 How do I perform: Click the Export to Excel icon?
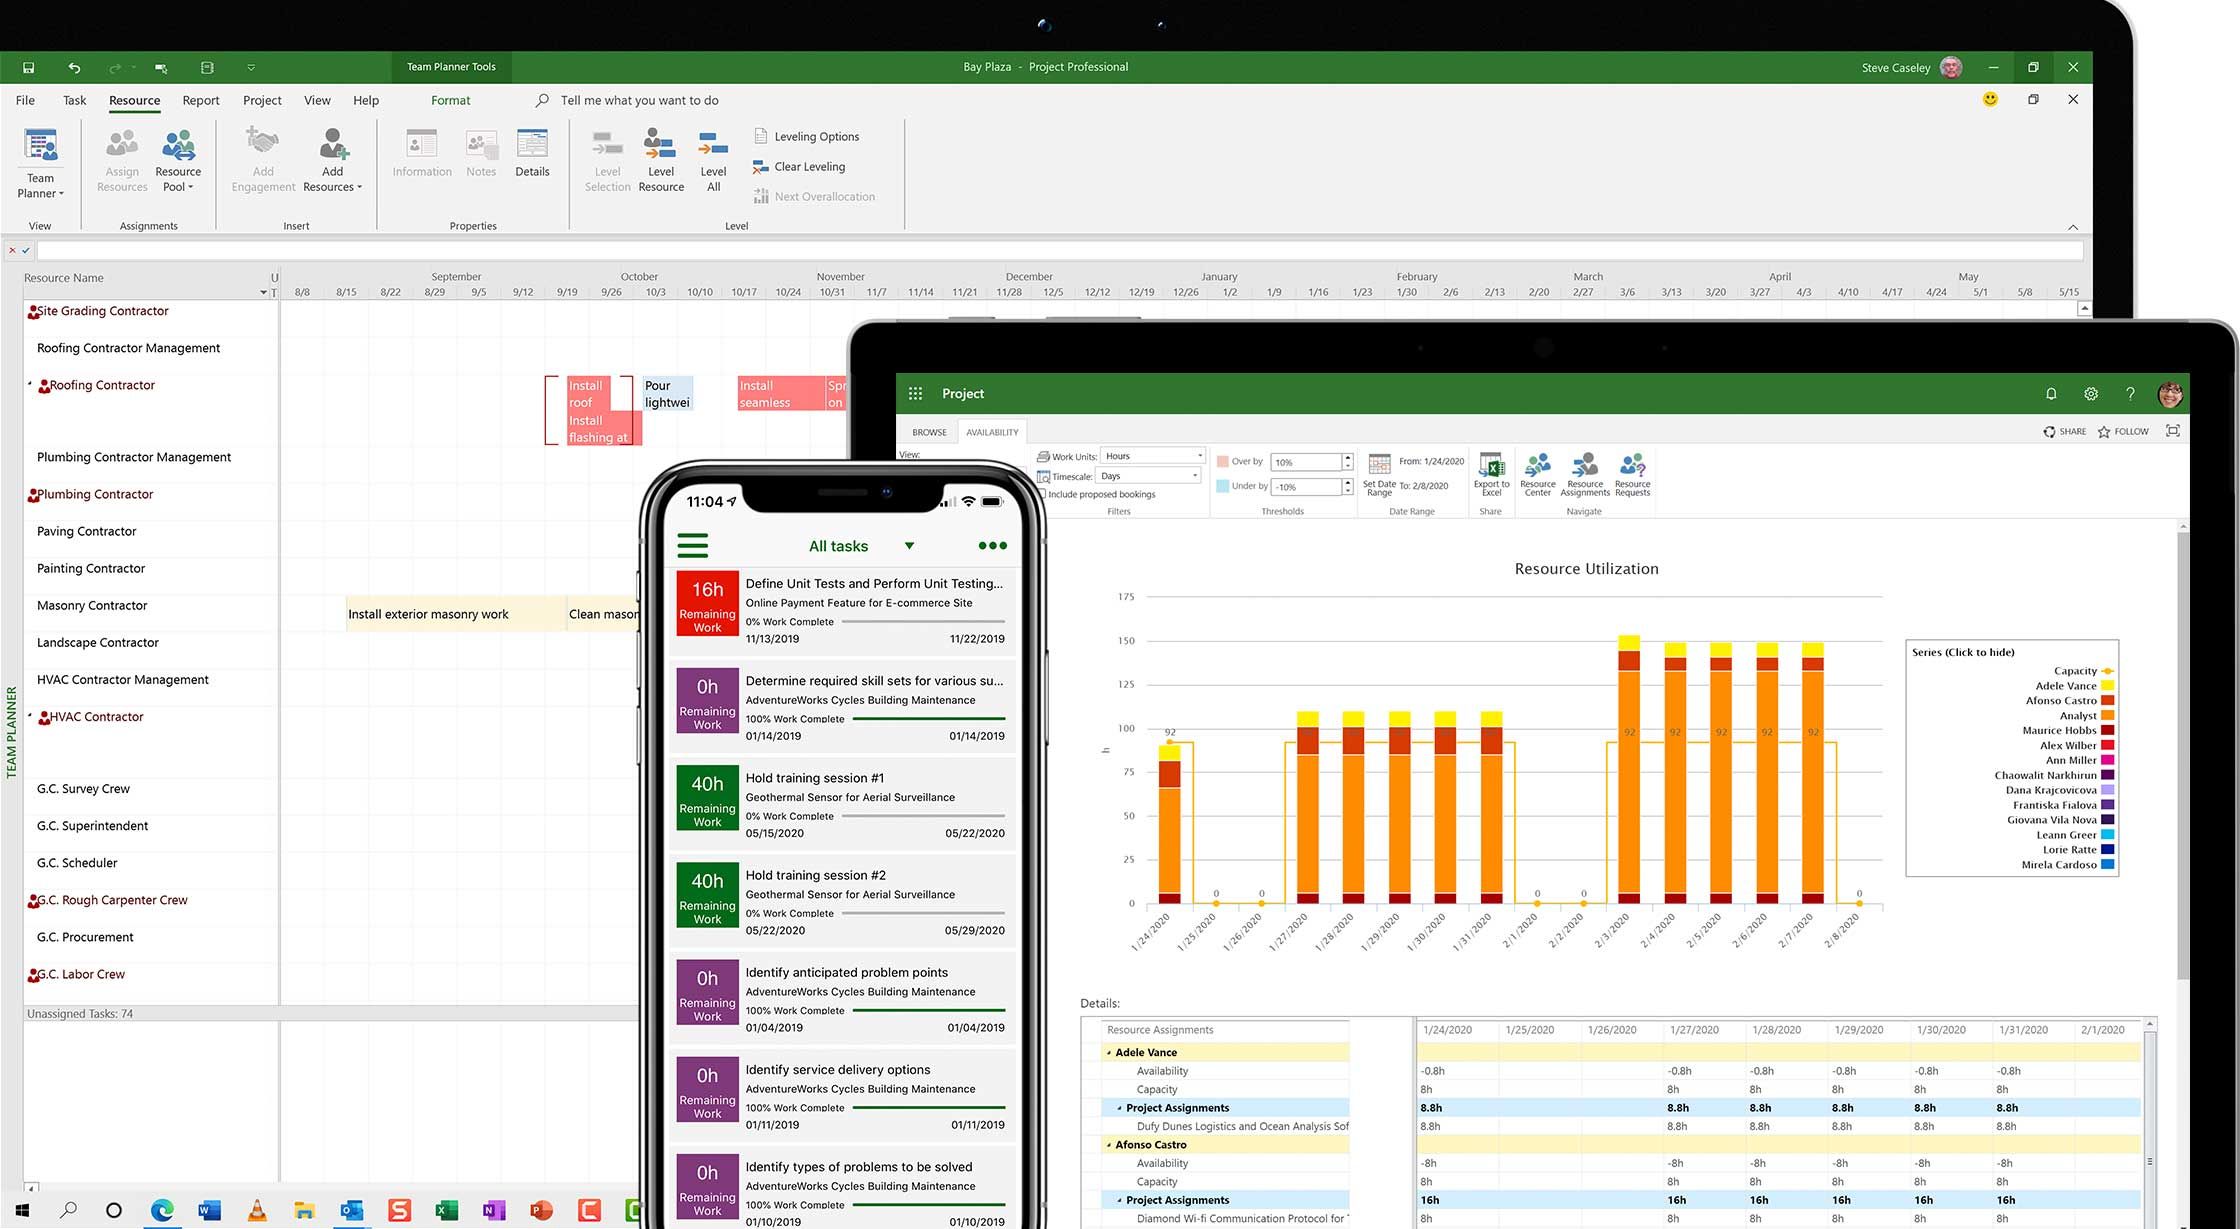[x=1491, y=466]
